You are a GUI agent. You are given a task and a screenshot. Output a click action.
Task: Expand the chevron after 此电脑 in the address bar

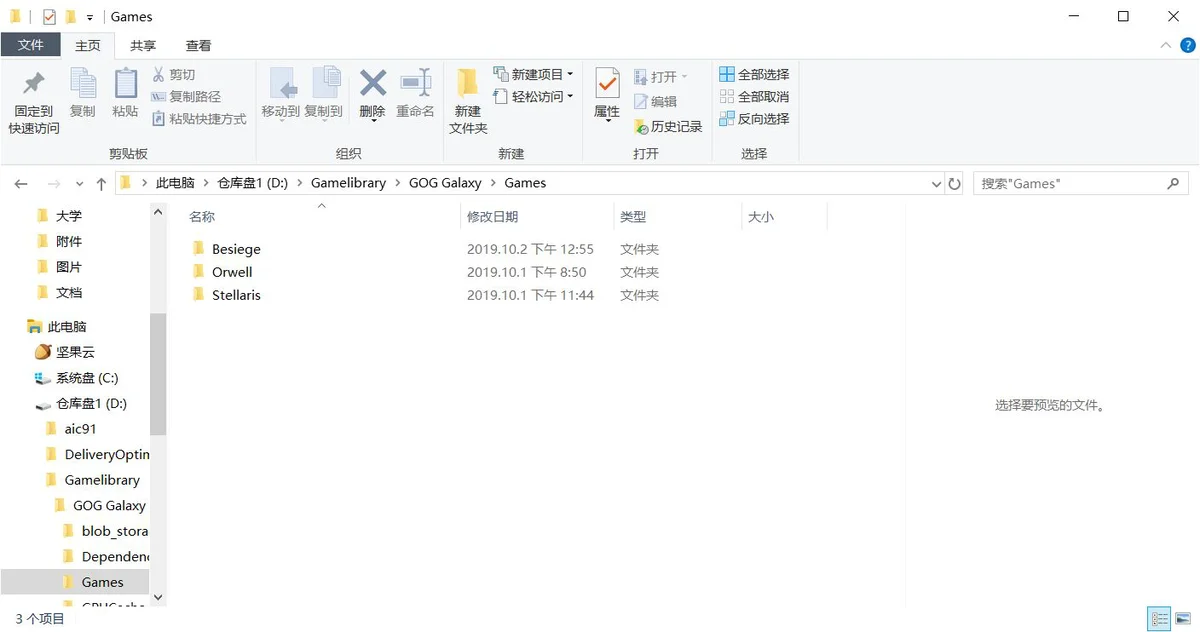207,184
